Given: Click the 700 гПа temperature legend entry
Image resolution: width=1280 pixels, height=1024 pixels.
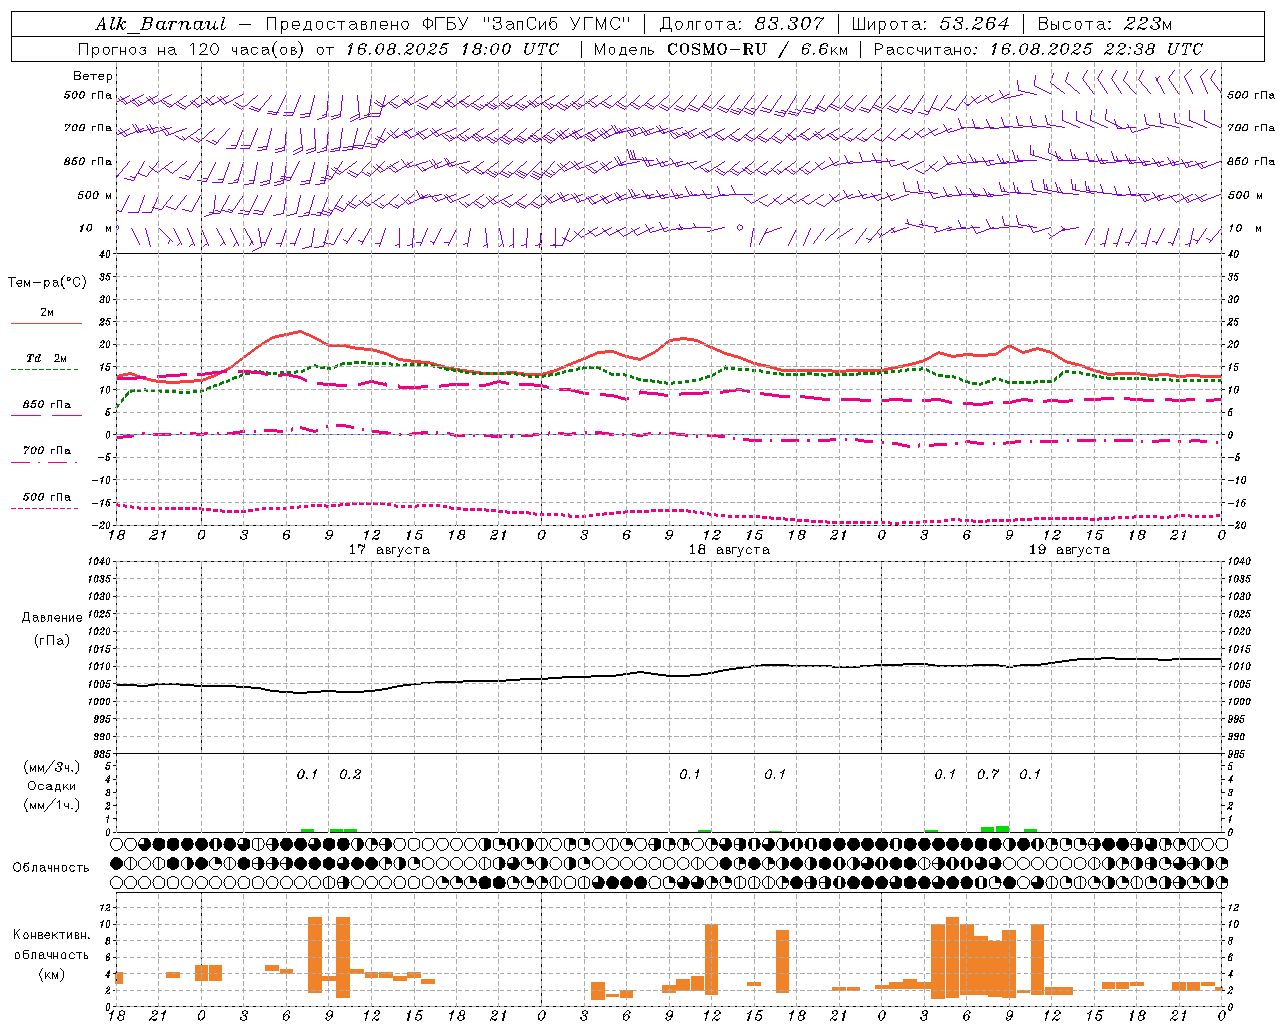Looking at the screenshot, I should click(x=46, y=451).
